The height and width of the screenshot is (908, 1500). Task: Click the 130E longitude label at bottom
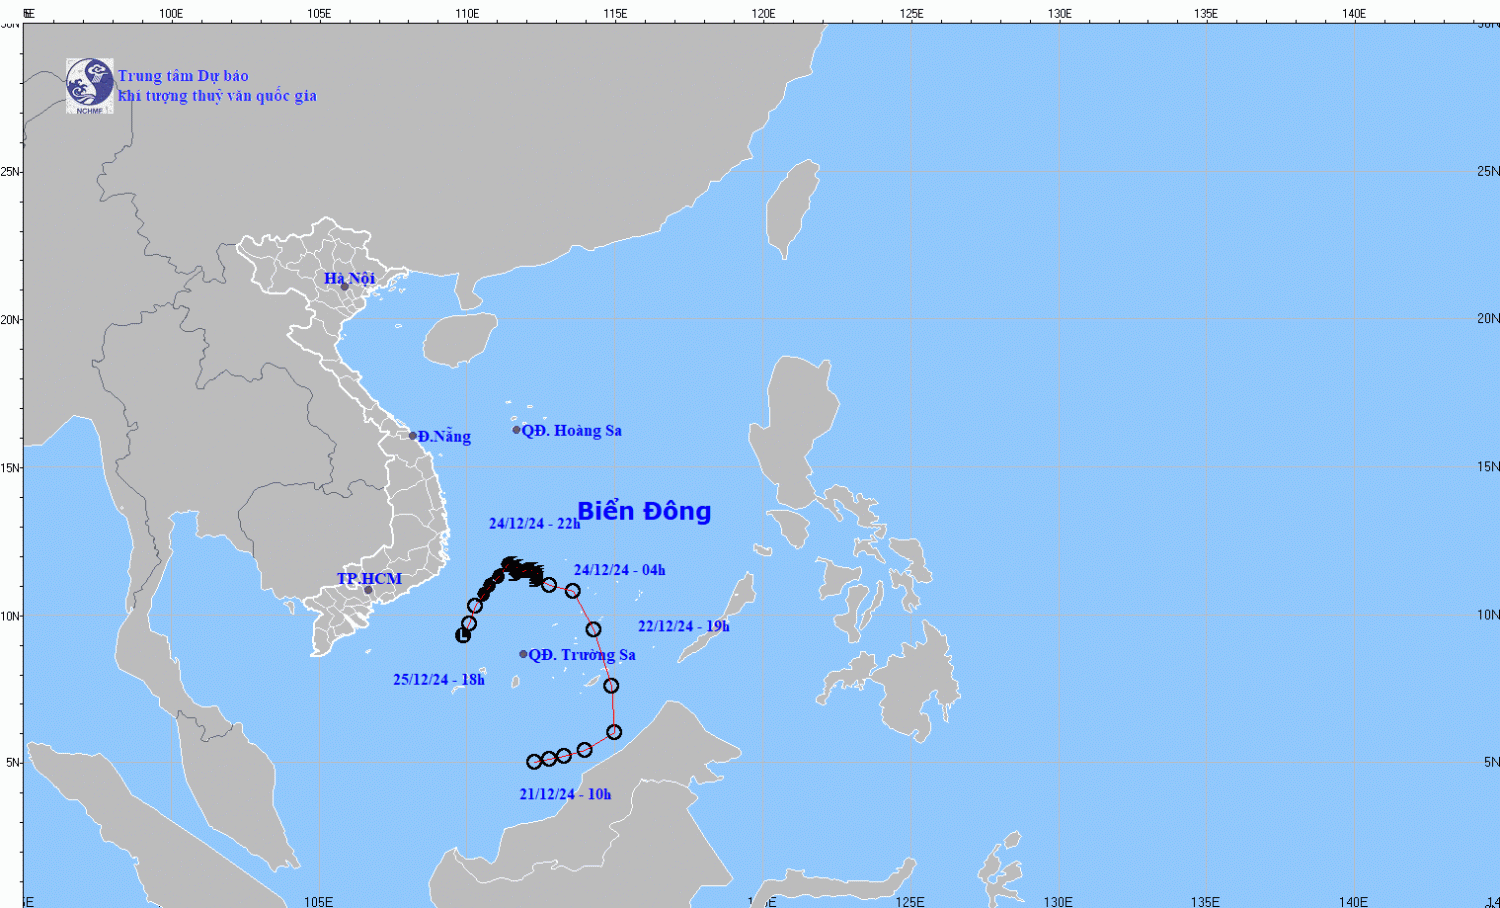1058,901
